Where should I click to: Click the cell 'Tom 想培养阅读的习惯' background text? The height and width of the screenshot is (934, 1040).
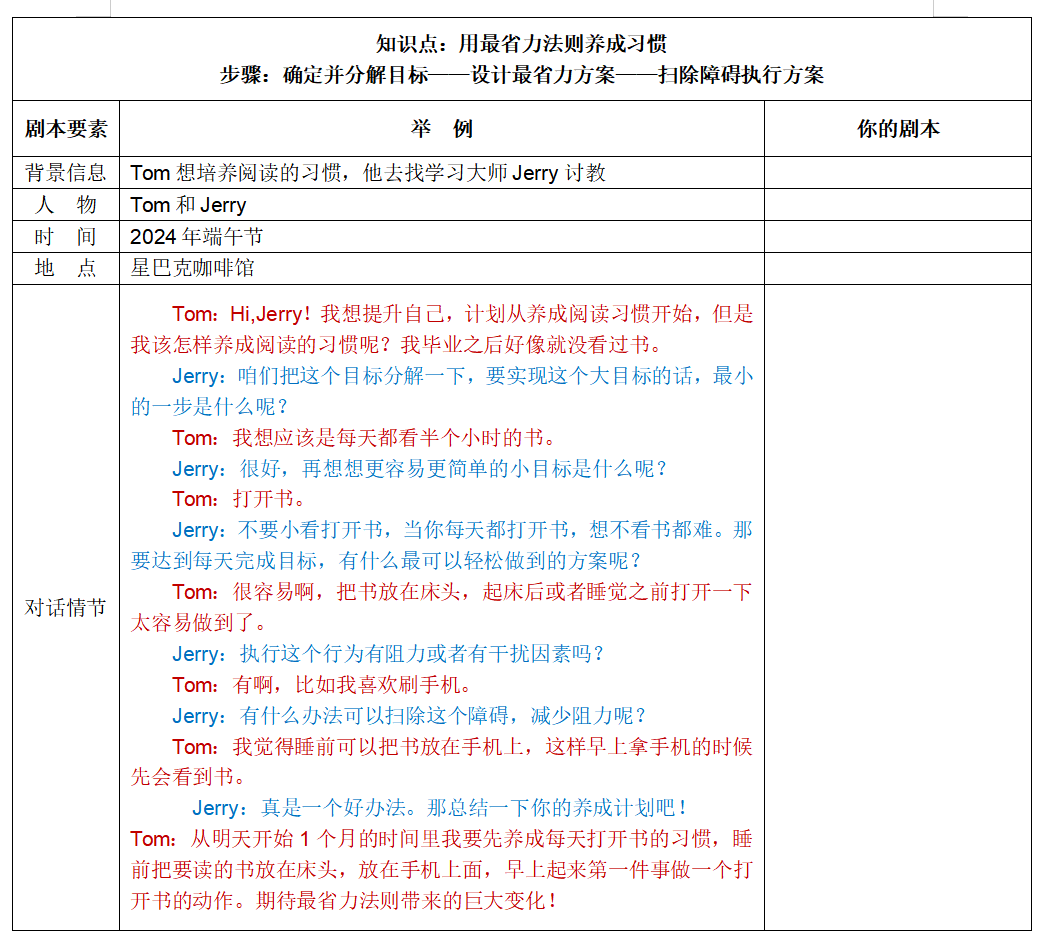tap(368, 172)
